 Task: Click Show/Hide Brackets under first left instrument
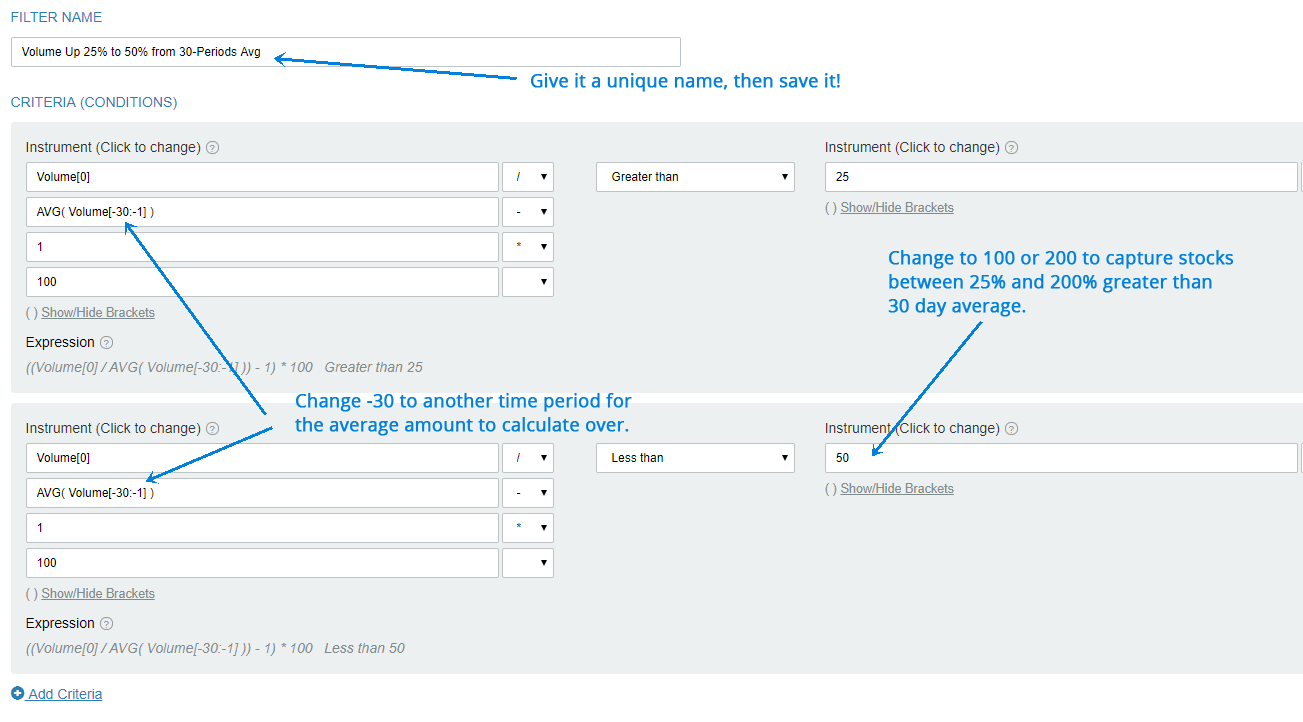click(98, 312)
